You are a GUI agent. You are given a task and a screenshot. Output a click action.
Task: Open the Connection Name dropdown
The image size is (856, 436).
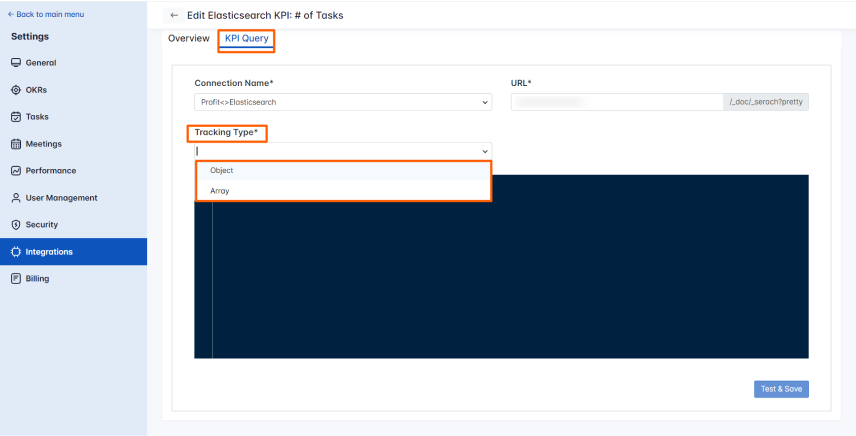[x=343, y=102]
